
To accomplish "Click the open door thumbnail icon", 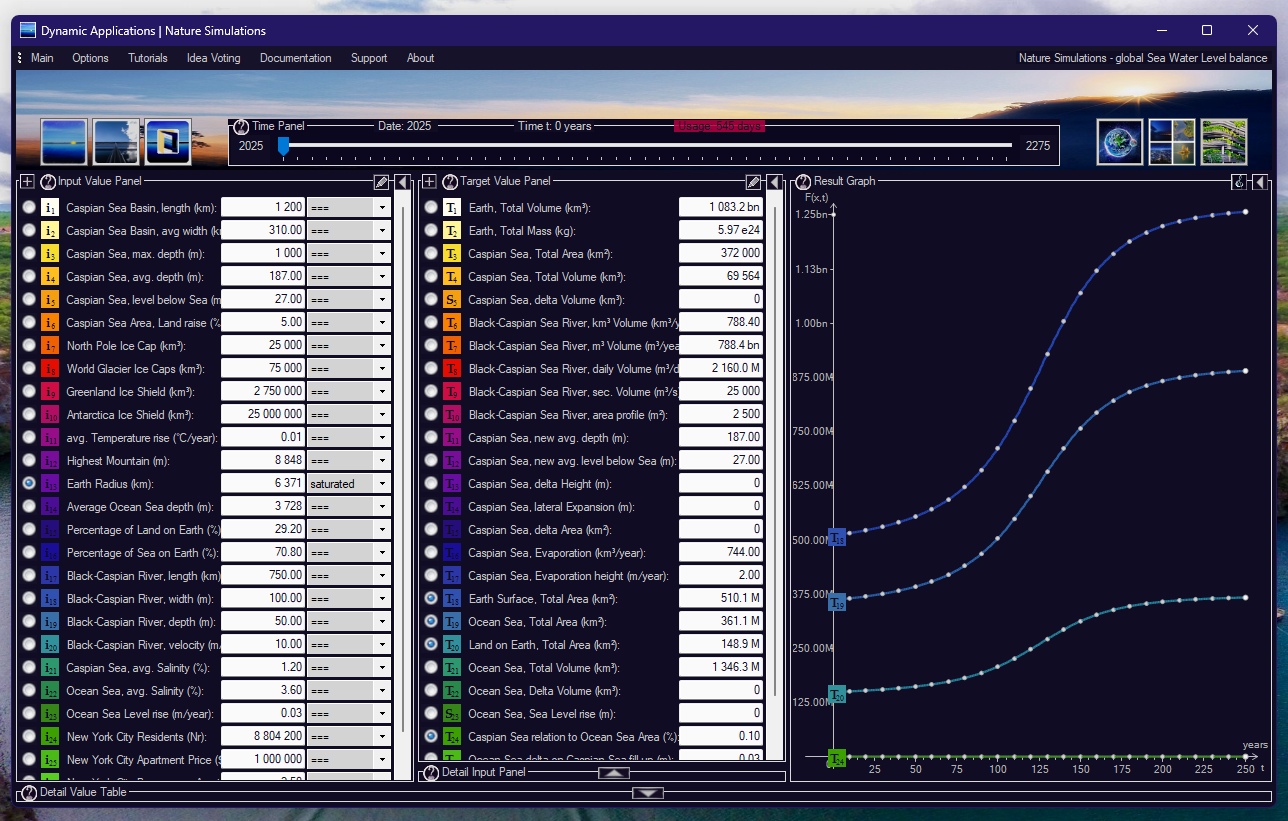I will [168, 142].
